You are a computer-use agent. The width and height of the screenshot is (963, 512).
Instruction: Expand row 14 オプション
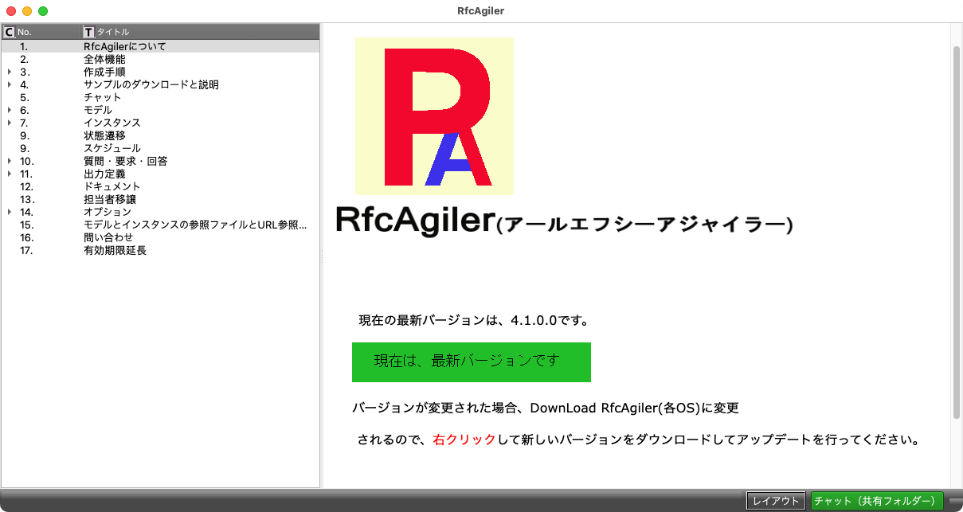click(9, 212)
